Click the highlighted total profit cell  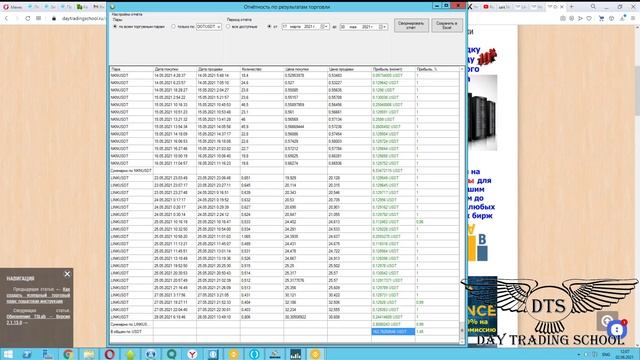coord(393,331)
